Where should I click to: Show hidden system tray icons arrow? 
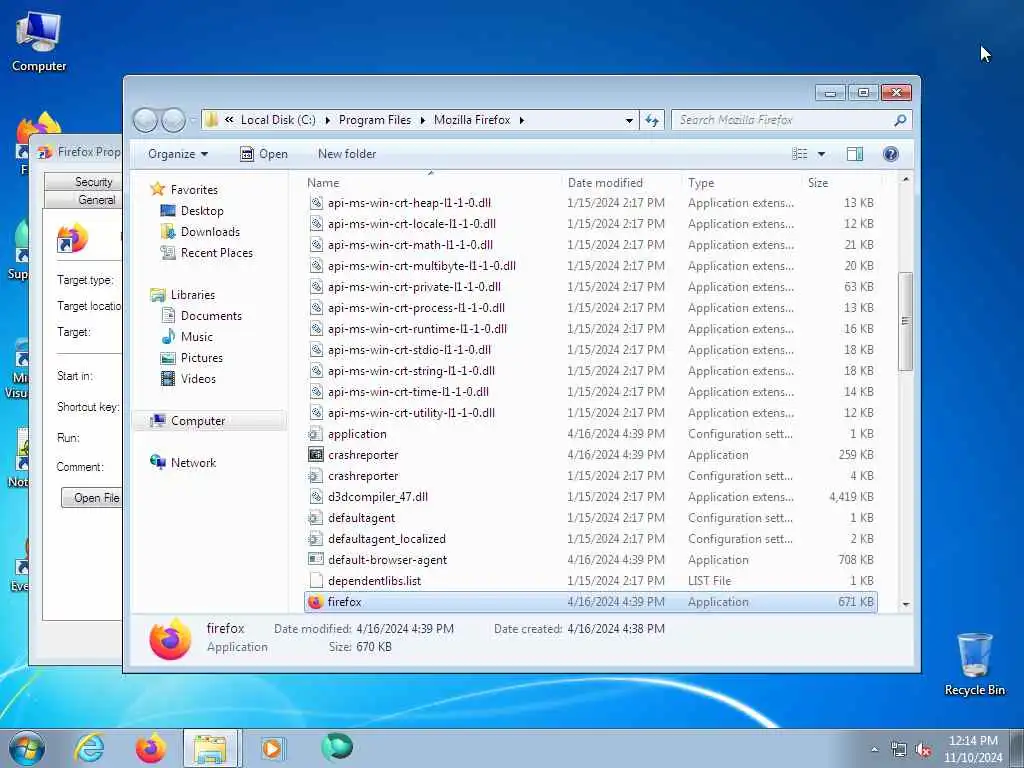click(874, 750)
